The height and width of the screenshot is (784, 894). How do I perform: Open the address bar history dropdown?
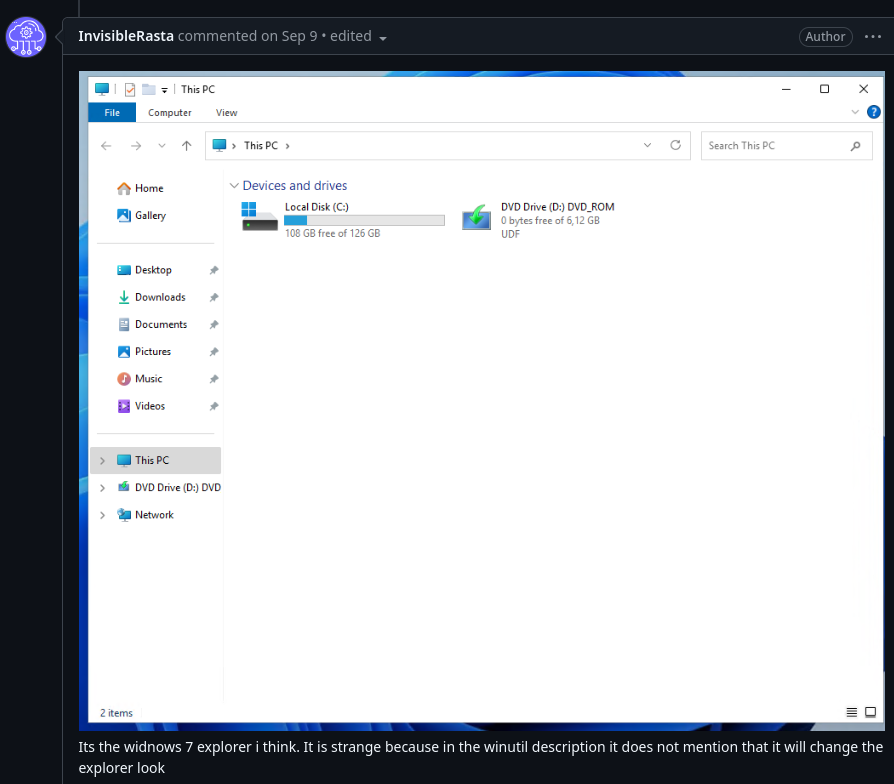pos(647,145)
